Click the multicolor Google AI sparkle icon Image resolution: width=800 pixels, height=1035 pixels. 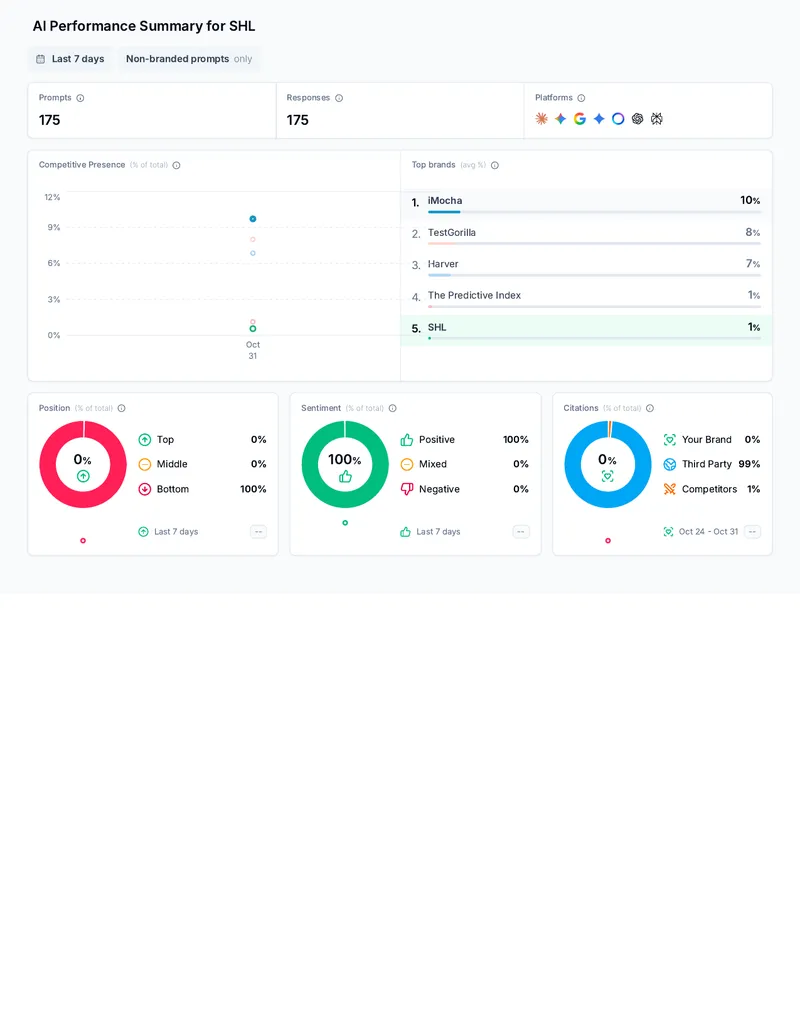pos(560,119)
